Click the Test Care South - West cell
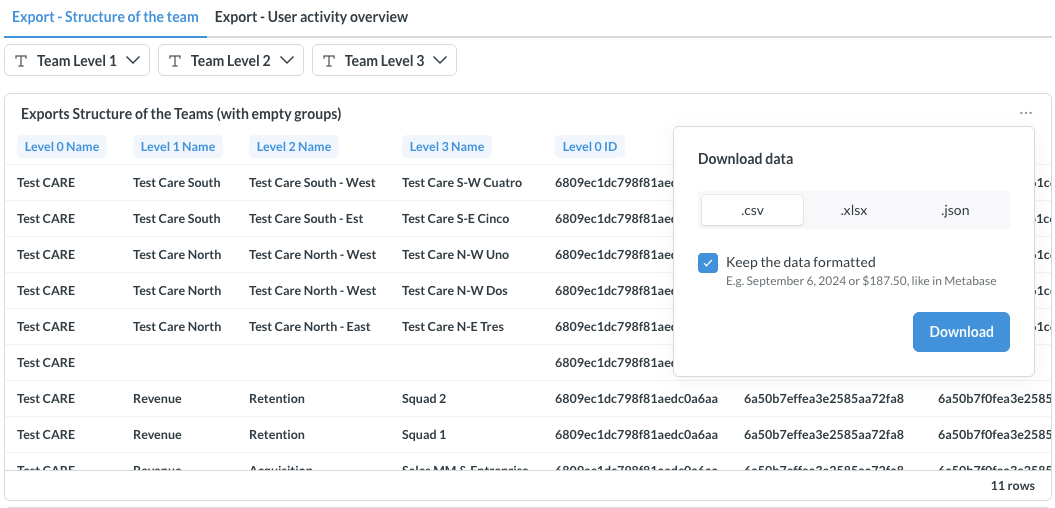Image resolution: width=1055 pixels, height=508 pixels. (312, 182)
